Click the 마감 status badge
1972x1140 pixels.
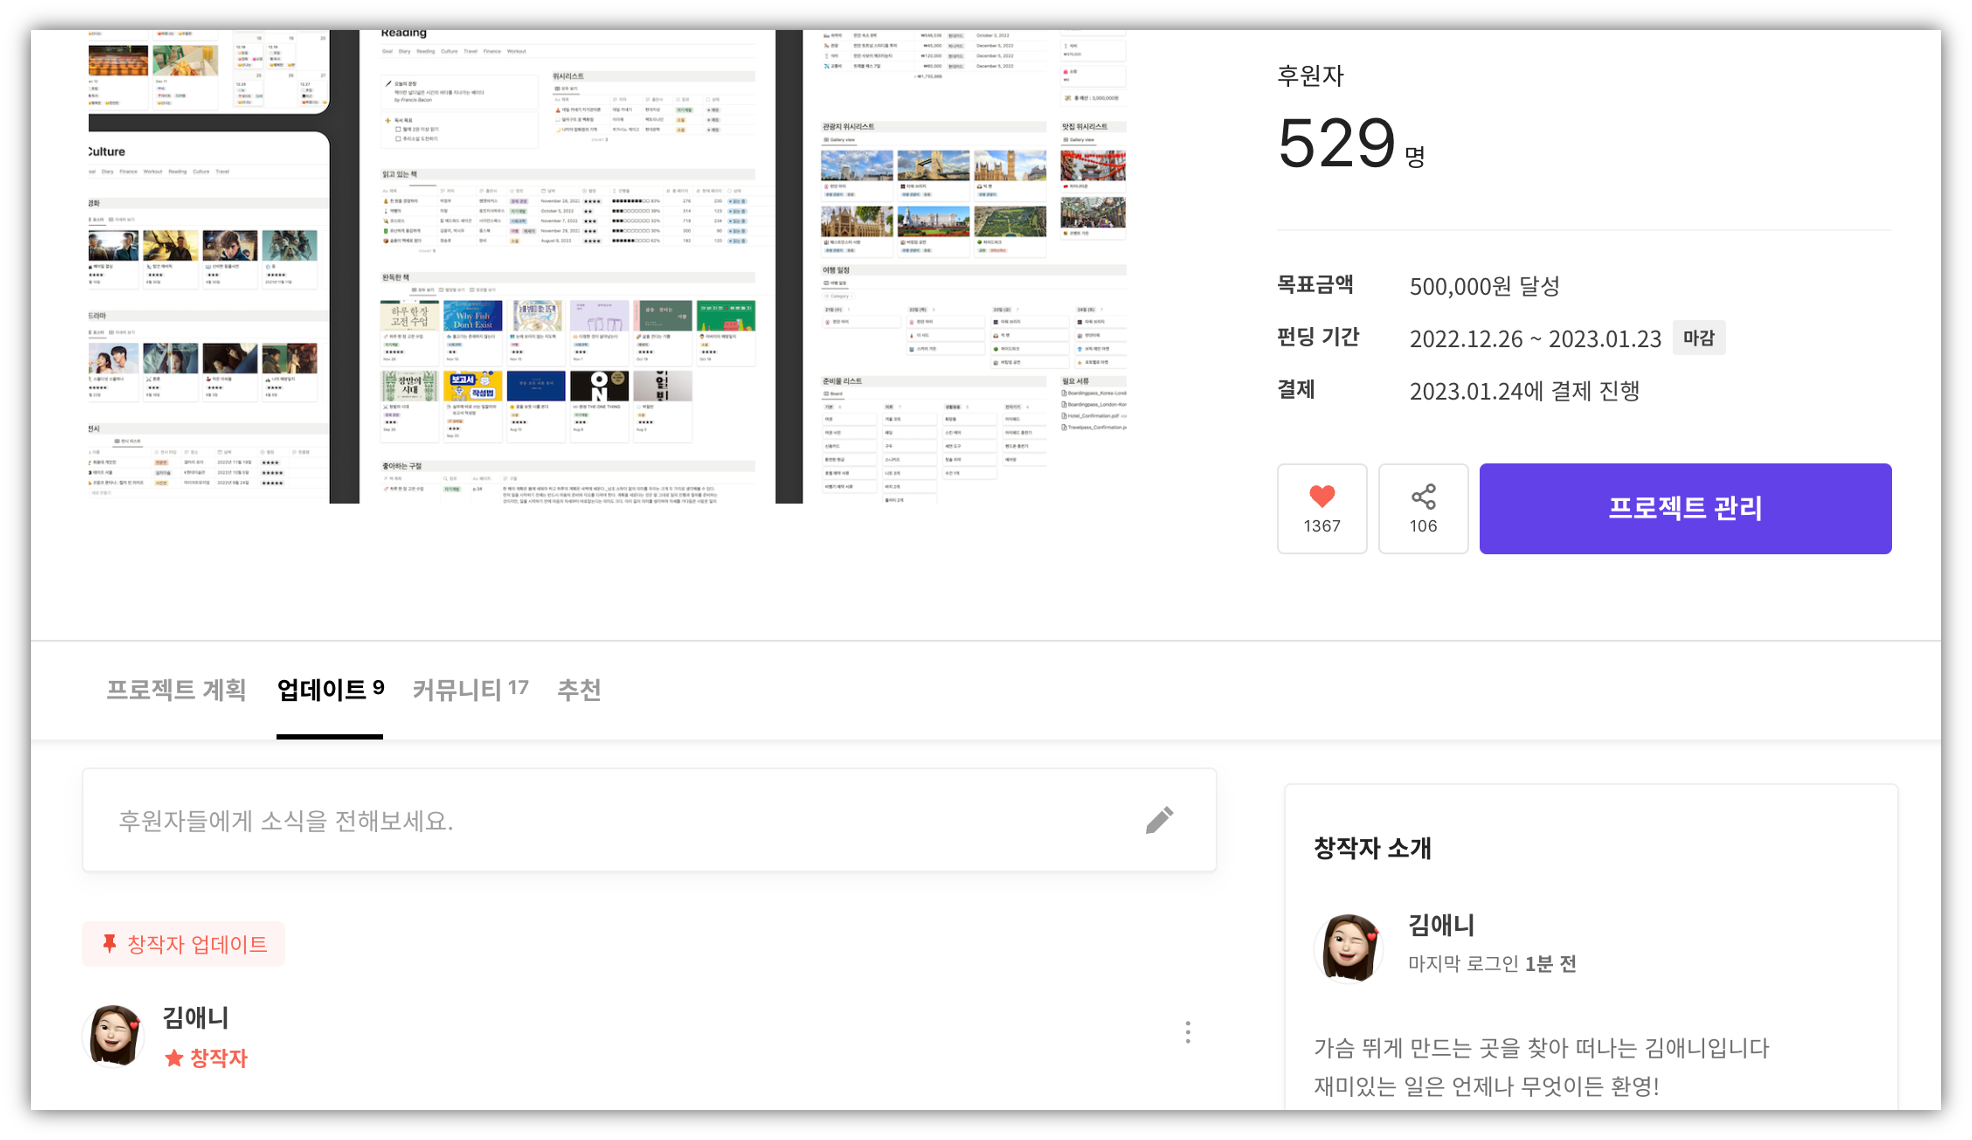[x=1698, y=338]
